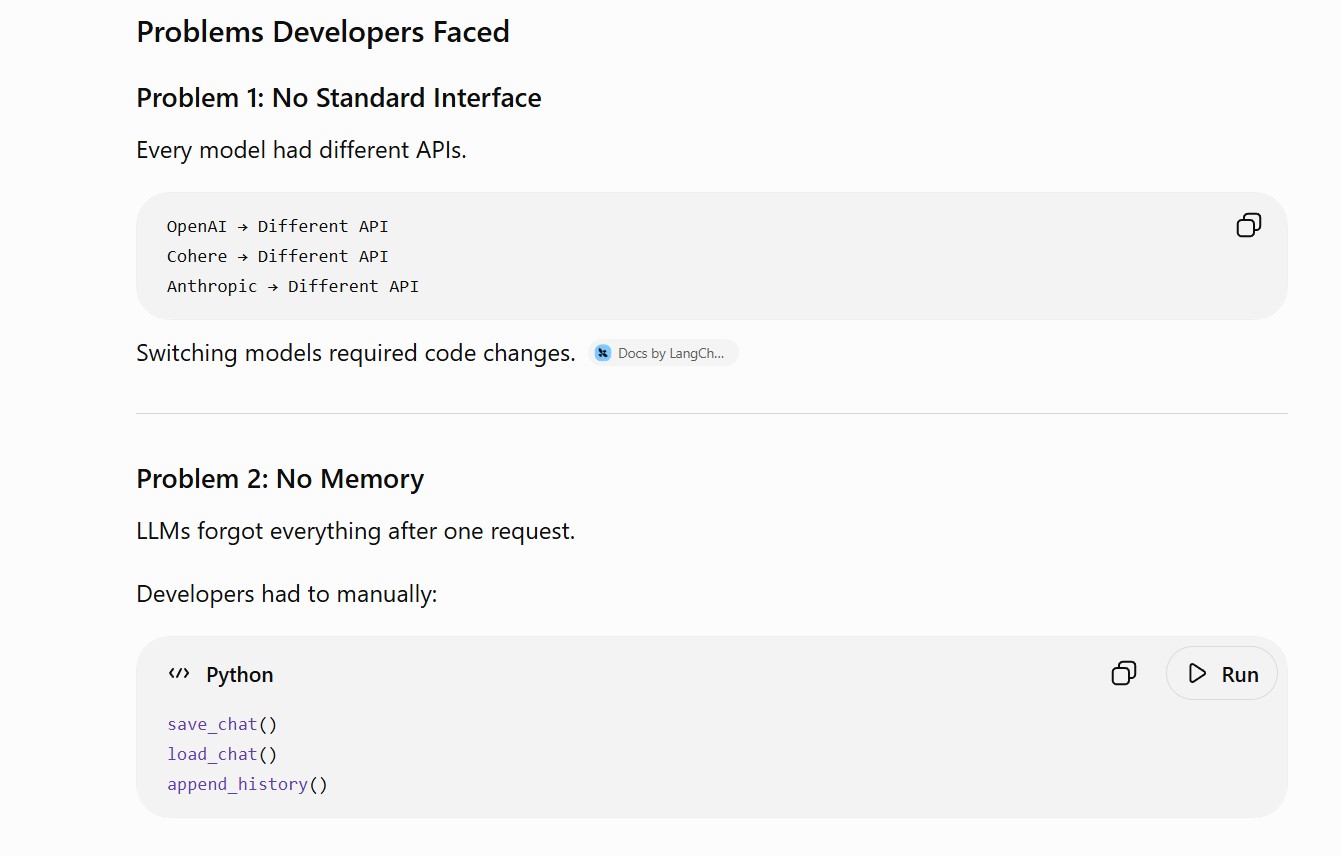Click the Python language label
1341x856 pixels.
click(x=240, y=675)
